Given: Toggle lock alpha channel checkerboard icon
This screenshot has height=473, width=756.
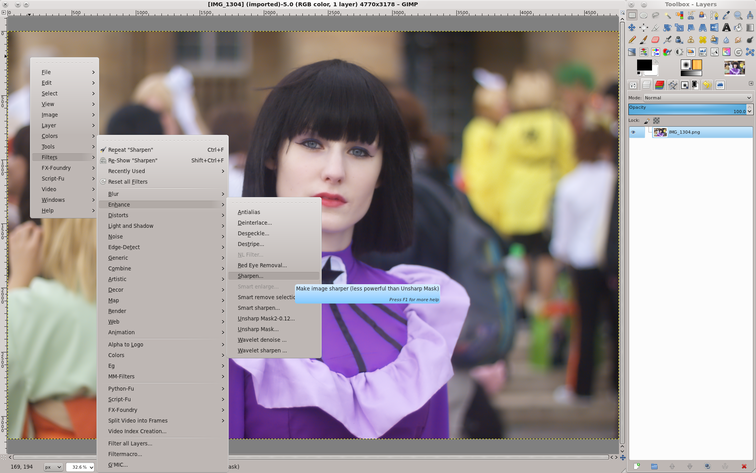Looking at the screenshot, I should (x=656, y=120).
